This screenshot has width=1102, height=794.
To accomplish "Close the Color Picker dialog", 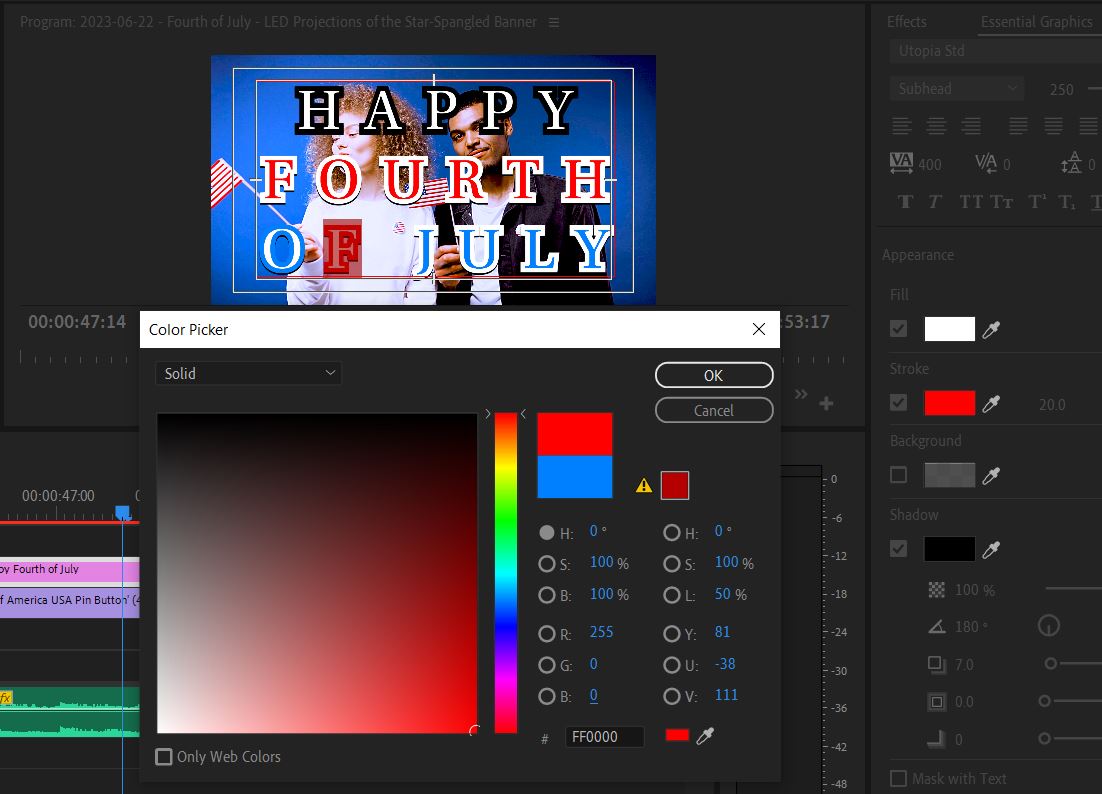I will (x=759, y=329).
